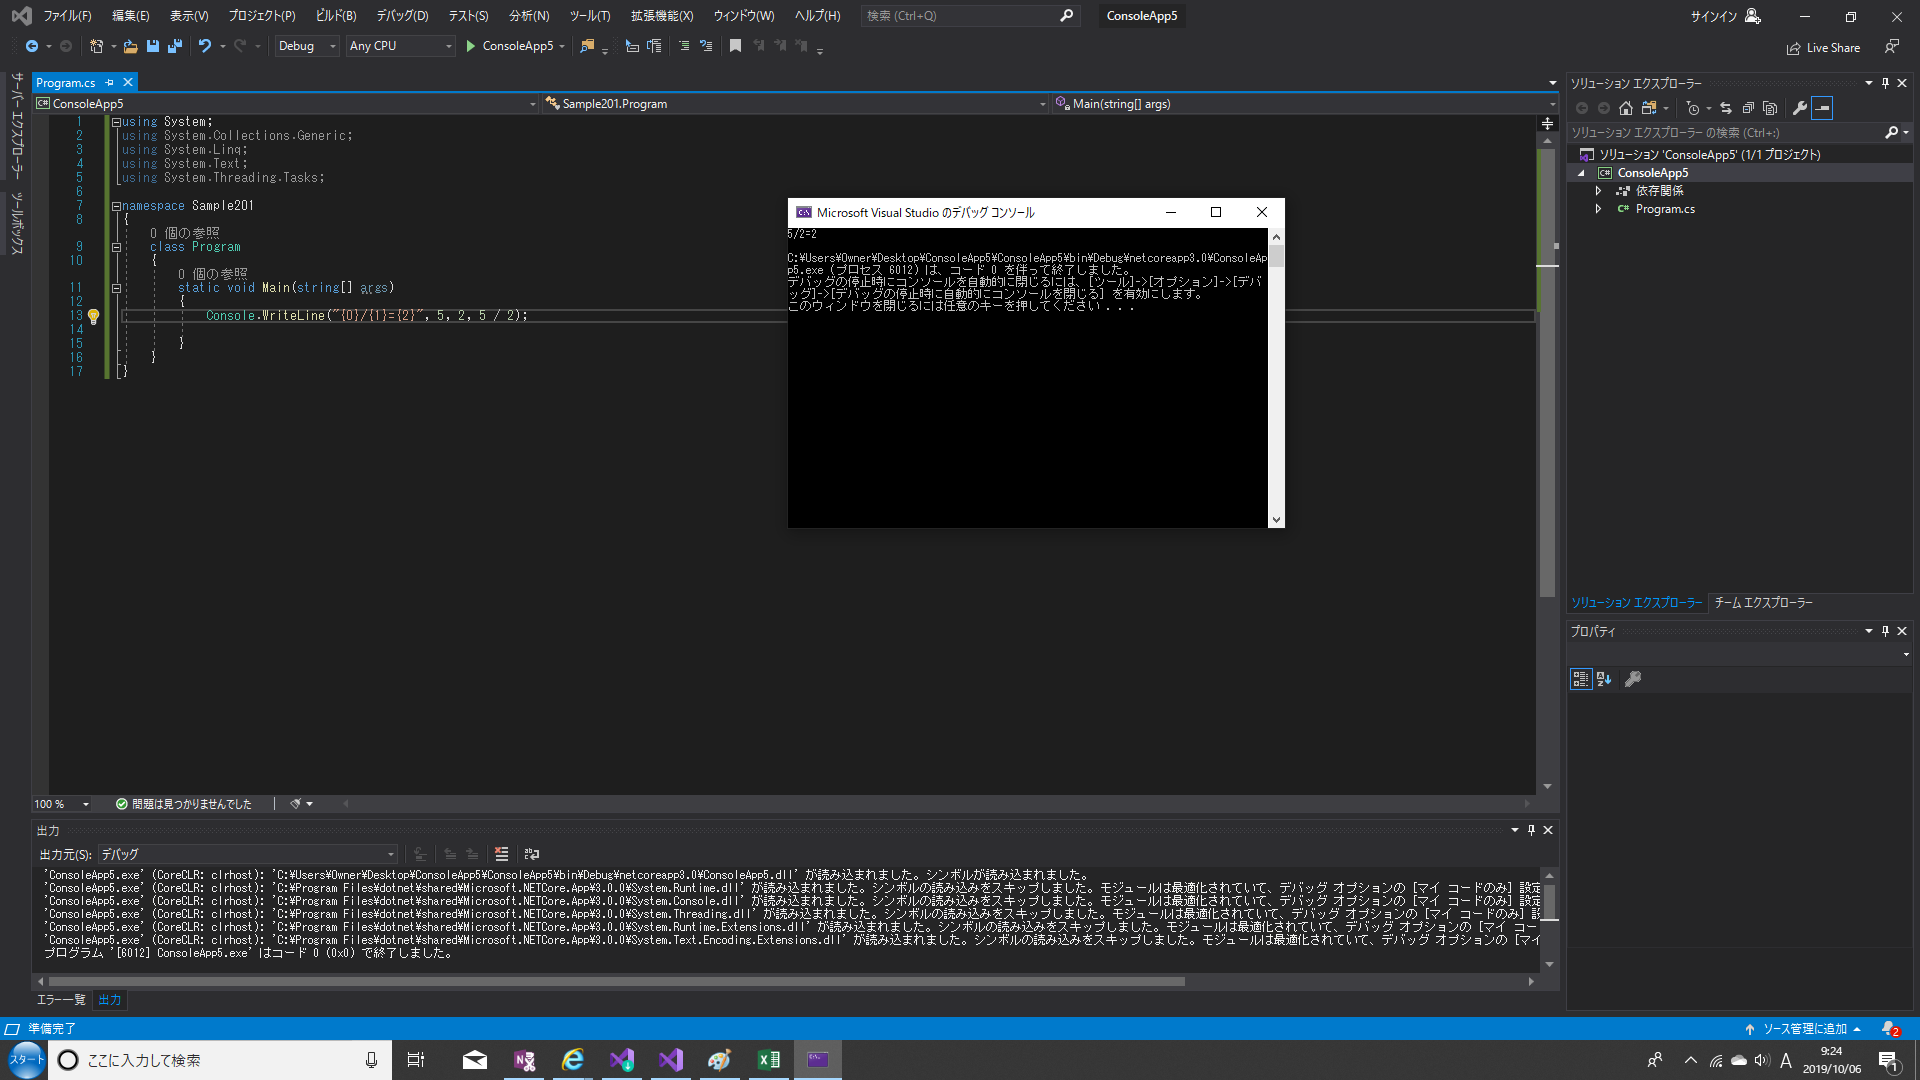Click the サインイン button
This screenshot has height=1080, width=1920.
click(x=1725, y=16)
